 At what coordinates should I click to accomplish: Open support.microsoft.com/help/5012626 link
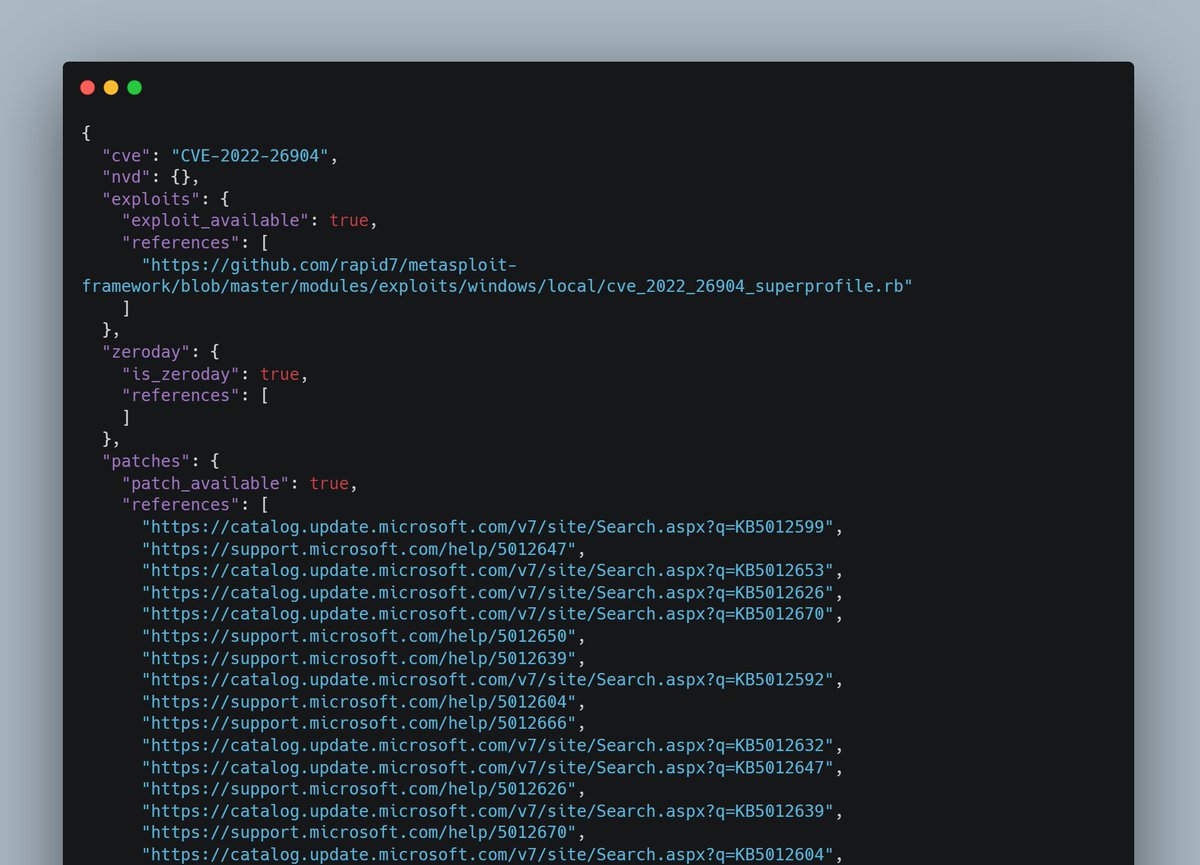click(x=359, y=789)
